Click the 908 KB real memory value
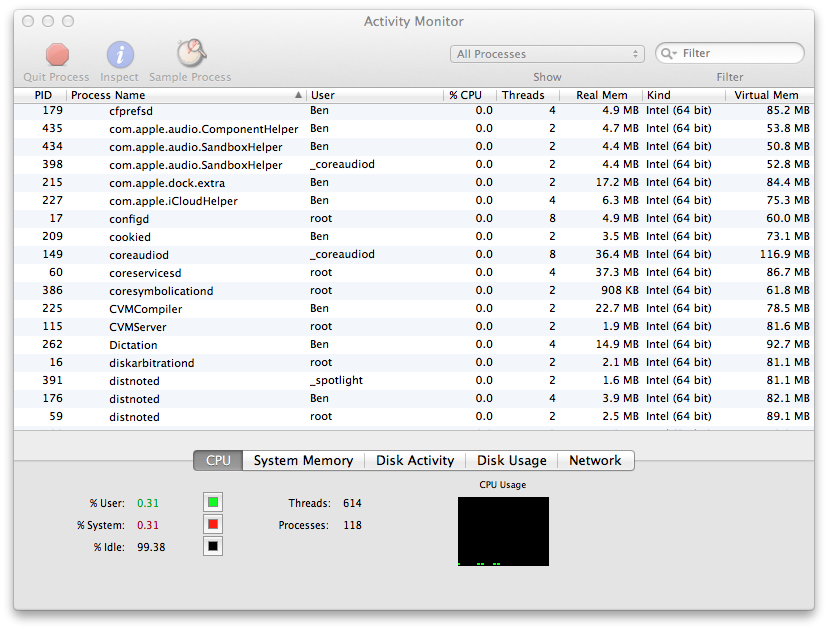The height and width of the screenshot is (630, 828). coord(619,290)
